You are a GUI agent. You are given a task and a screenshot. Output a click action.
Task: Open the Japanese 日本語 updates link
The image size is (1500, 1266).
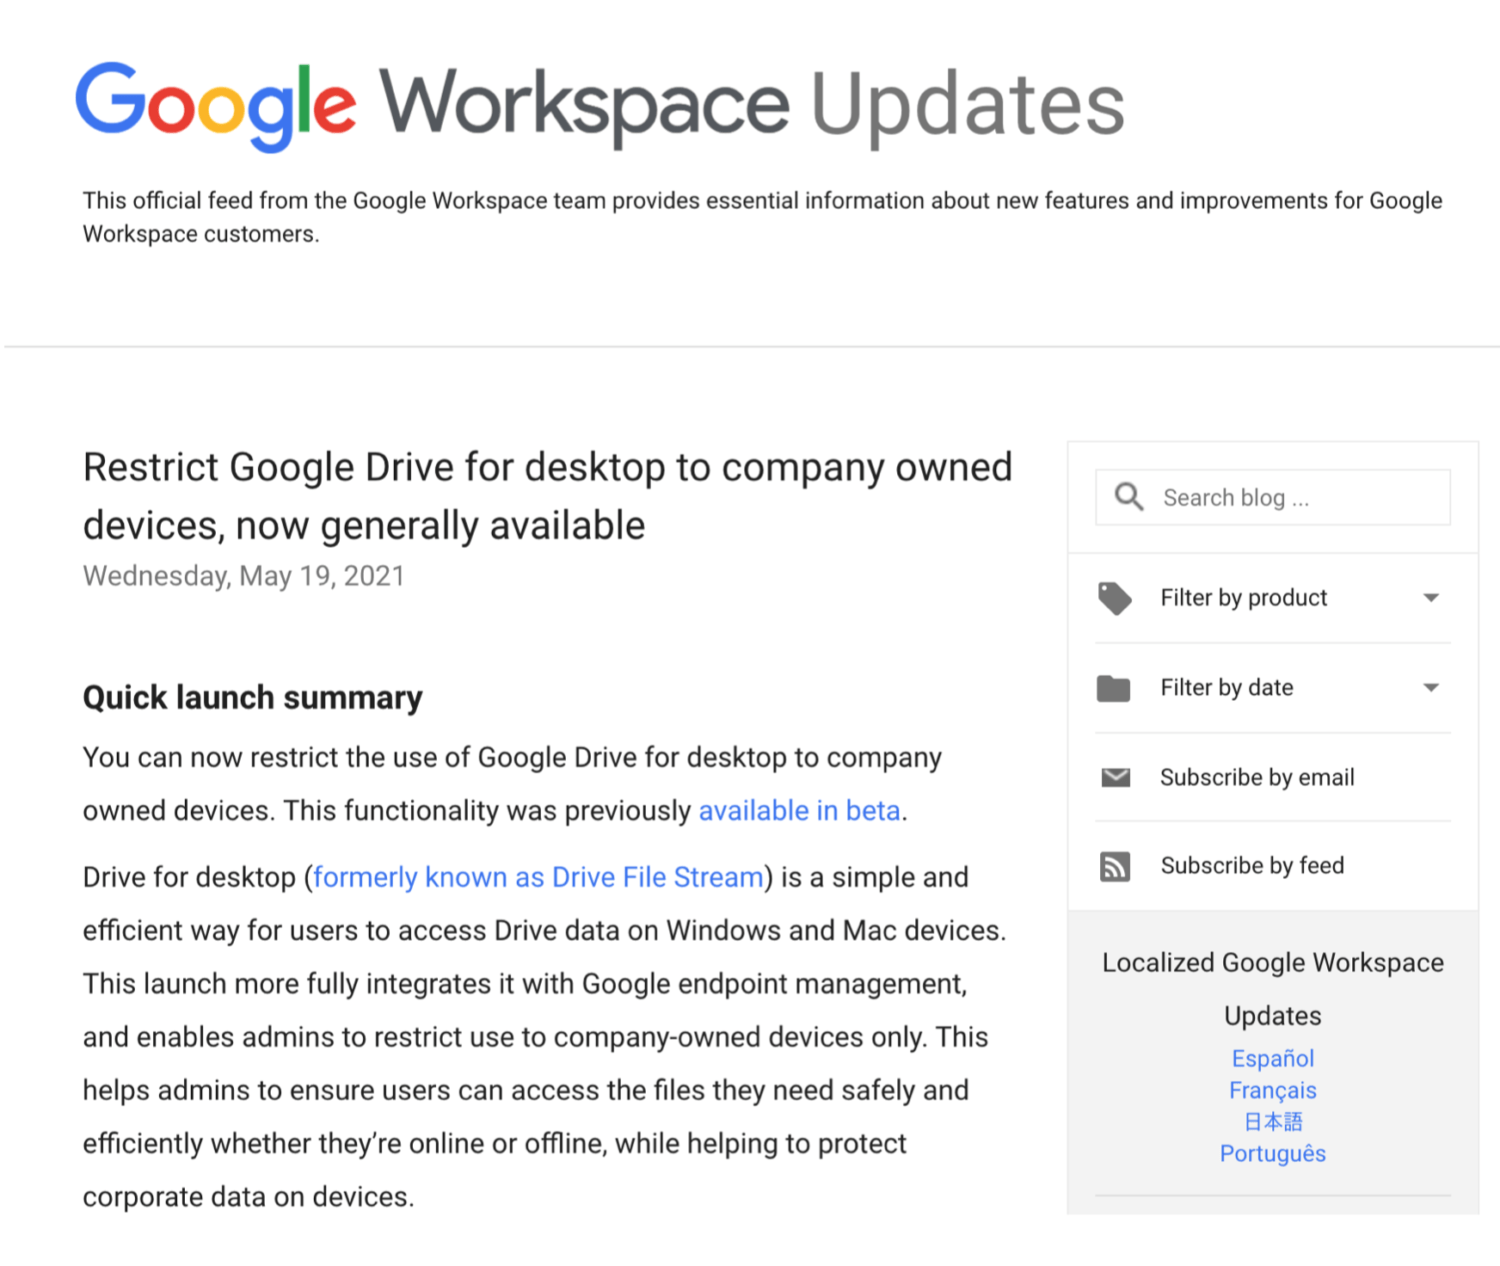(x=1272, y=1122)
